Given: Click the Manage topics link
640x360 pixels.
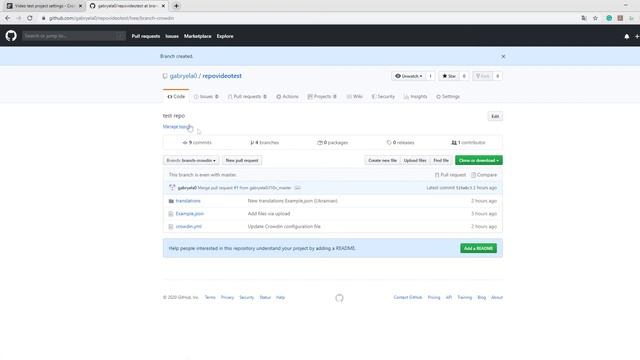Looking at the screenshot, I should [177, 127].
